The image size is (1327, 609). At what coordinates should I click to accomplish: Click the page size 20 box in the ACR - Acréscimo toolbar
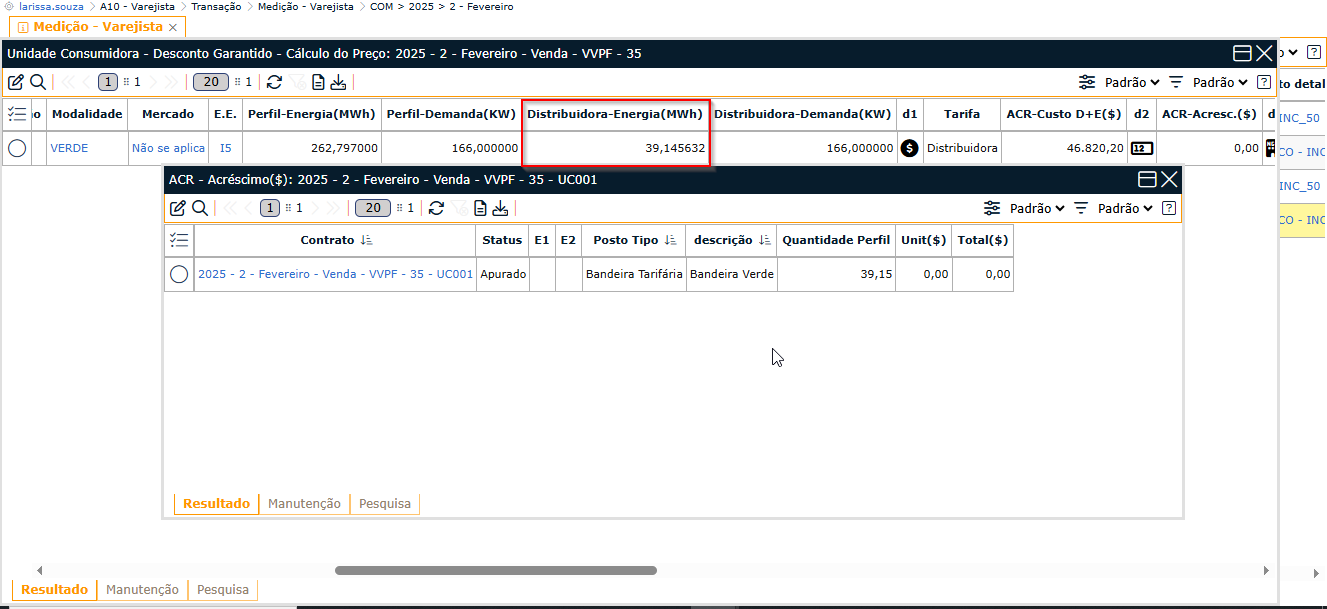tap(372, 208)
